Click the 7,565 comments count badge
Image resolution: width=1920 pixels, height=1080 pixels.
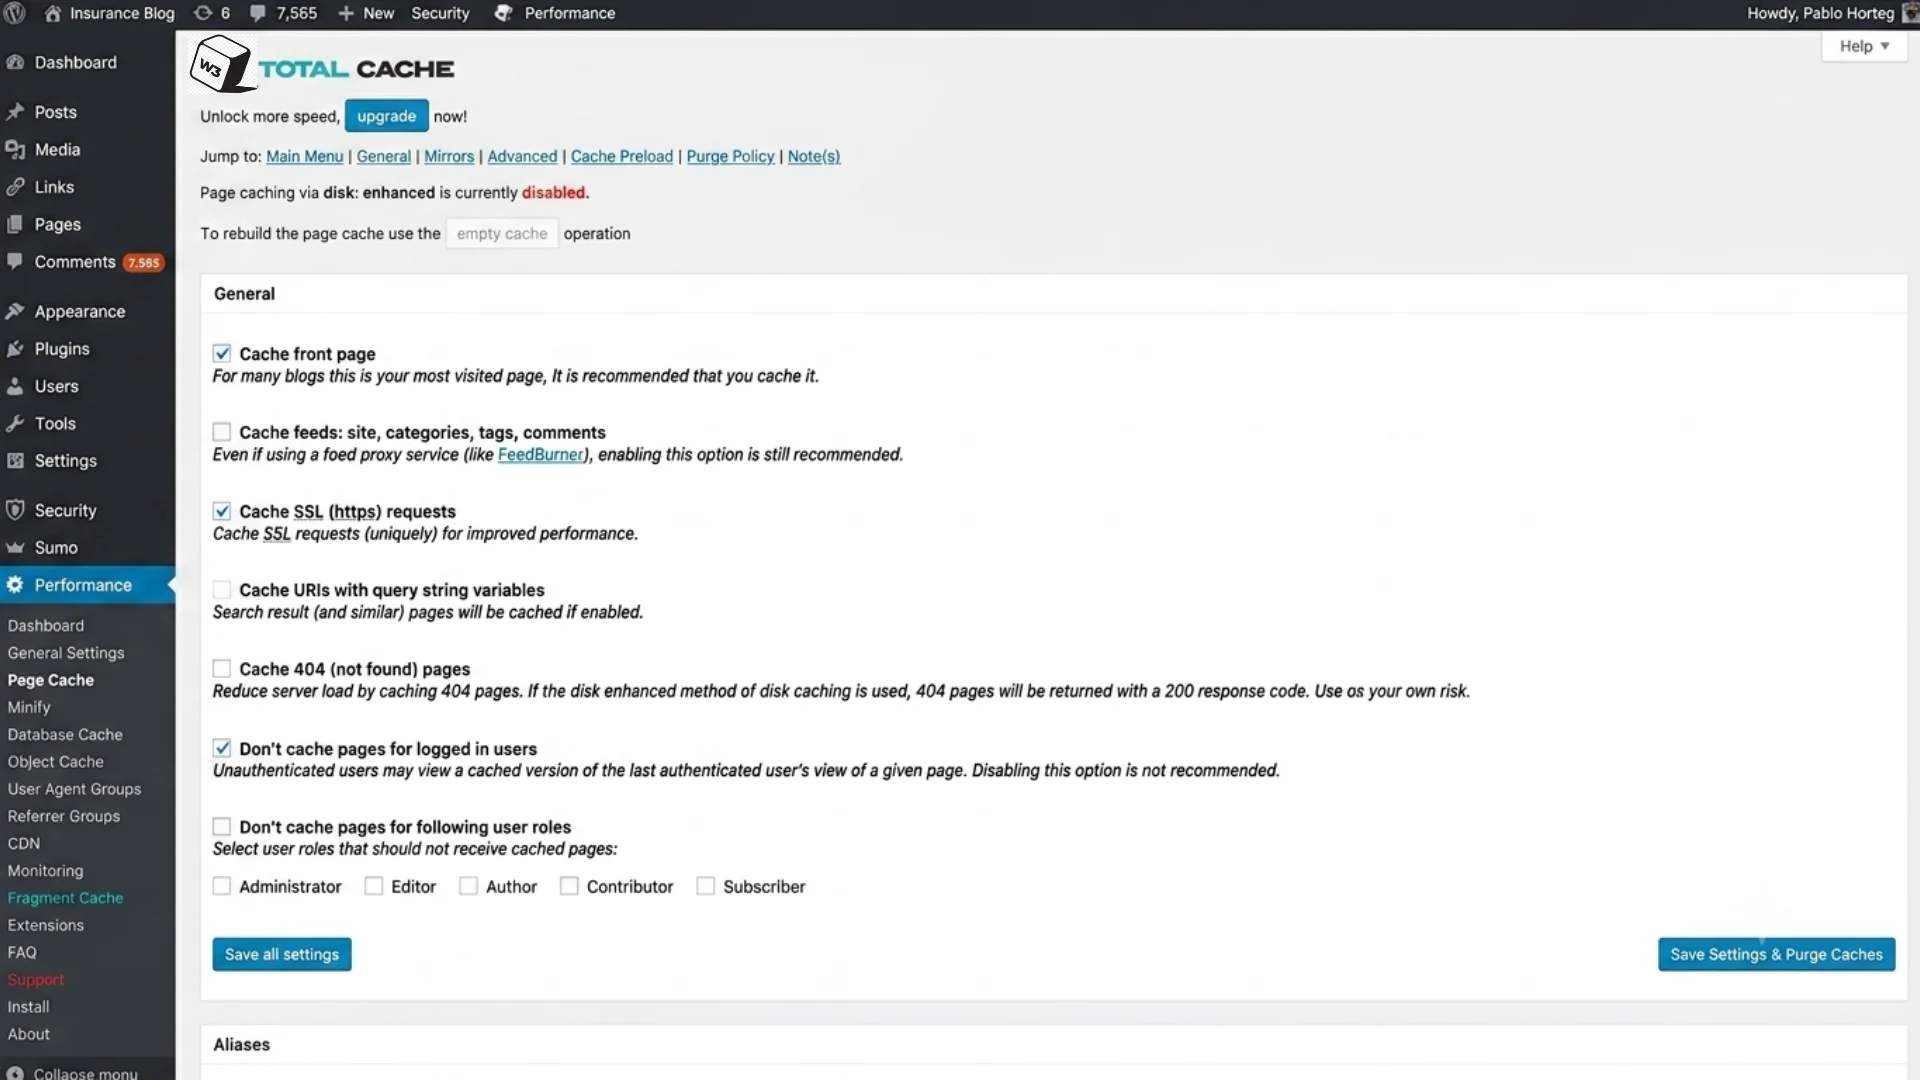coord(143,263)
